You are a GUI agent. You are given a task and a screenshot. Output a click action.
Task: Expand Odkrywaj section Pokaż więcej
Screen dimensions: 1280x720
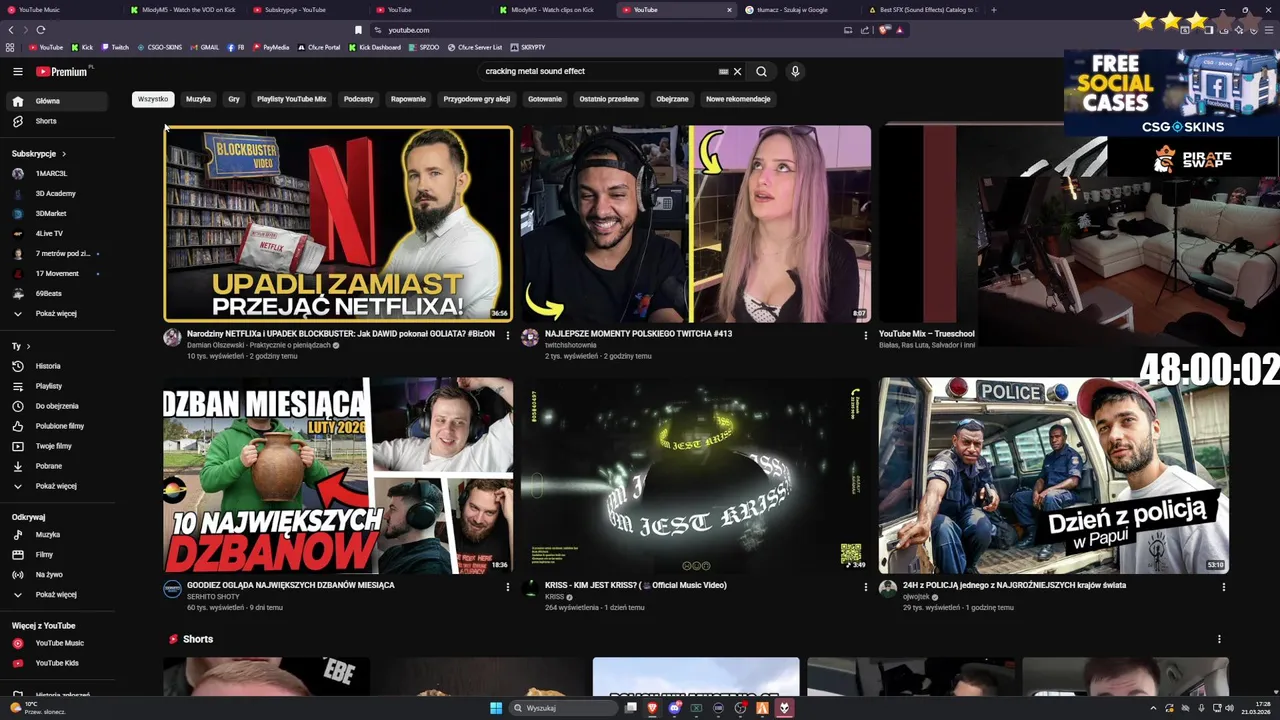pyautogui.click(x=54, y=594)
